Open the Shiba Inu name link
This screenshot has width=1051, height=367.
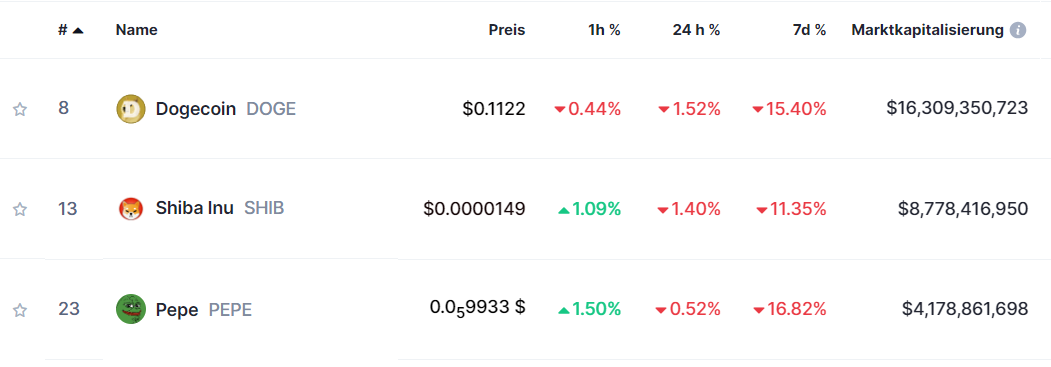[194, 208]
